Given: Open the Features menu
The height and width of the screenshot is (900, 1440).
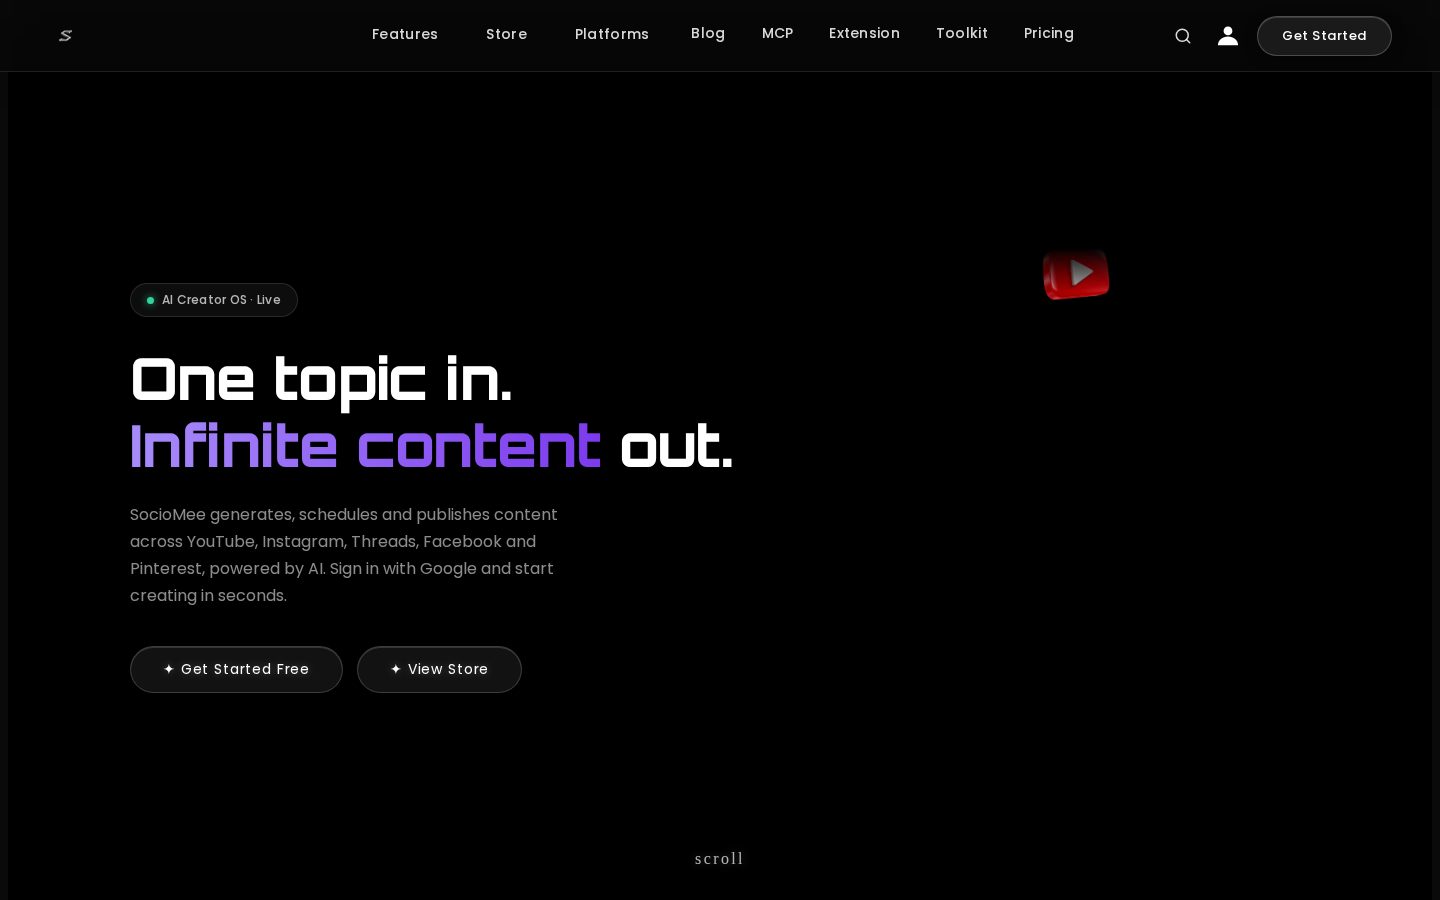Looking at the screenshot, I should (x=405, y=34).
